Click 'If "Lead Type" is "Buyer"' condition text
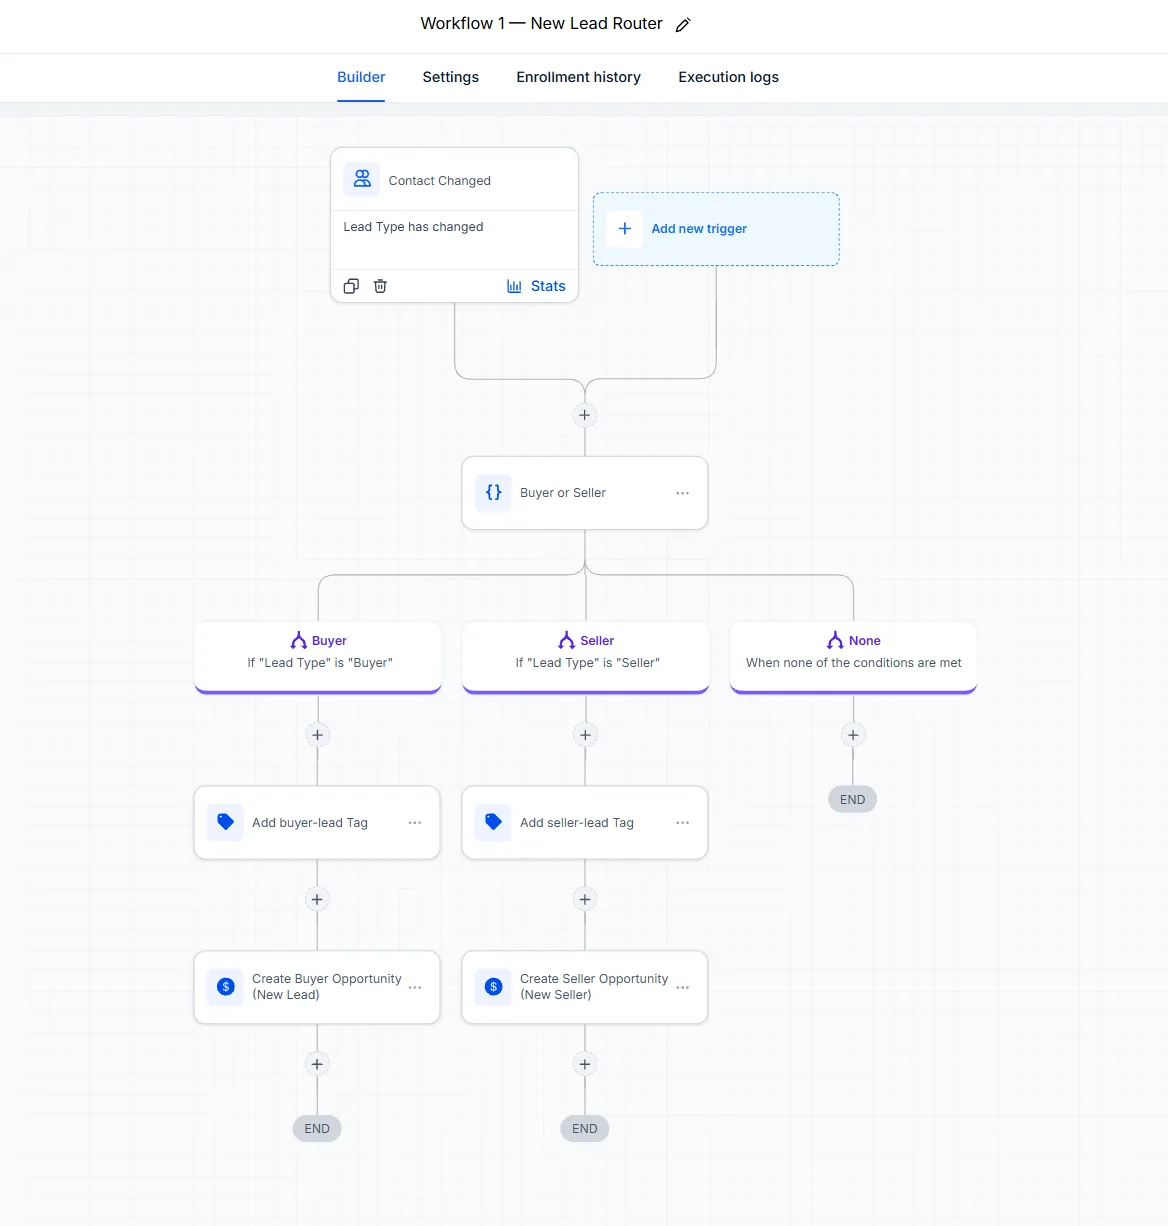 [320, 663]
